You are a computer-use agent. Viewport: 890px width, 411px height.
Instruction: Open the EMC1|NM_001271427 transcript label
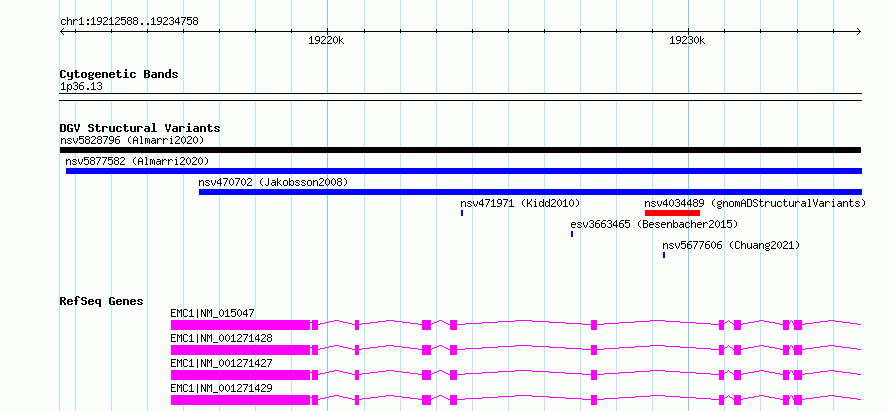(221, 363)
